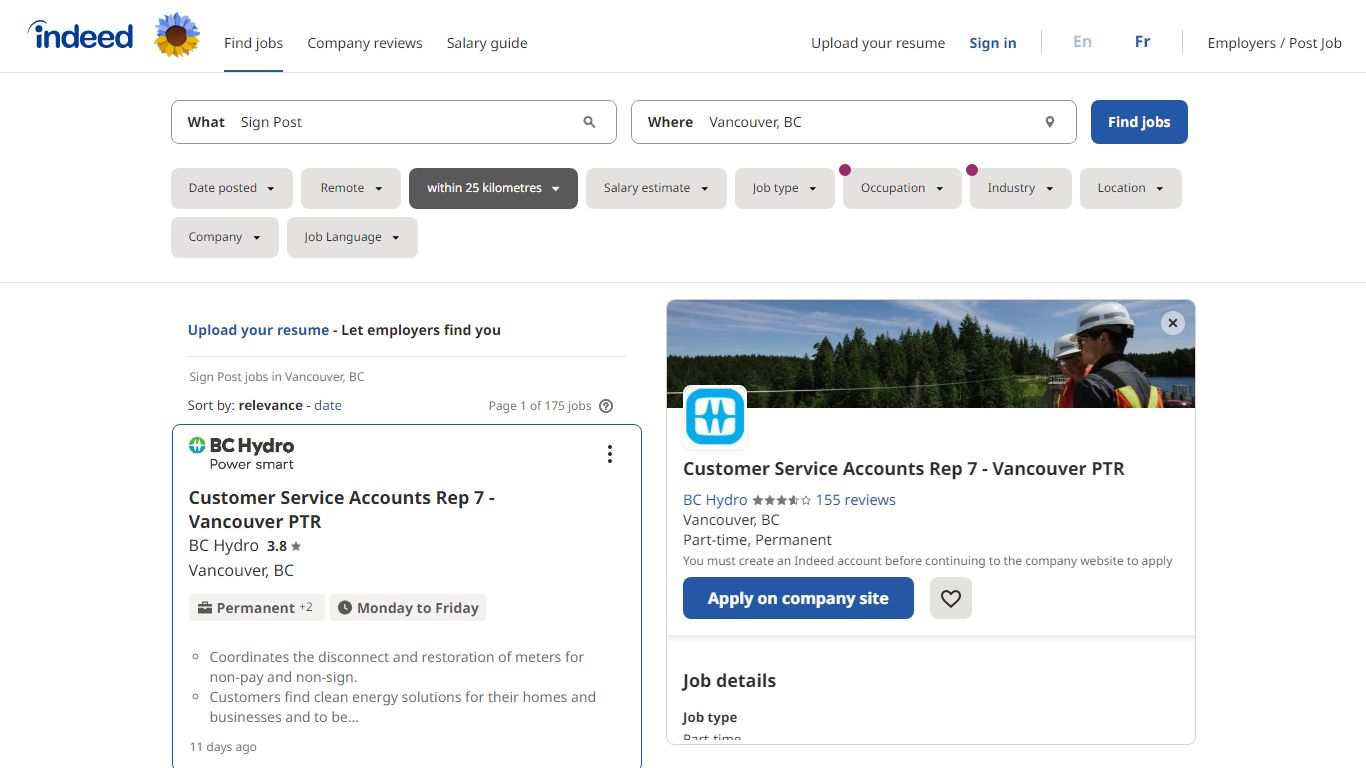Click the magnifier icon in What field
Screen dimensions: 1366x768
(589, 122)
